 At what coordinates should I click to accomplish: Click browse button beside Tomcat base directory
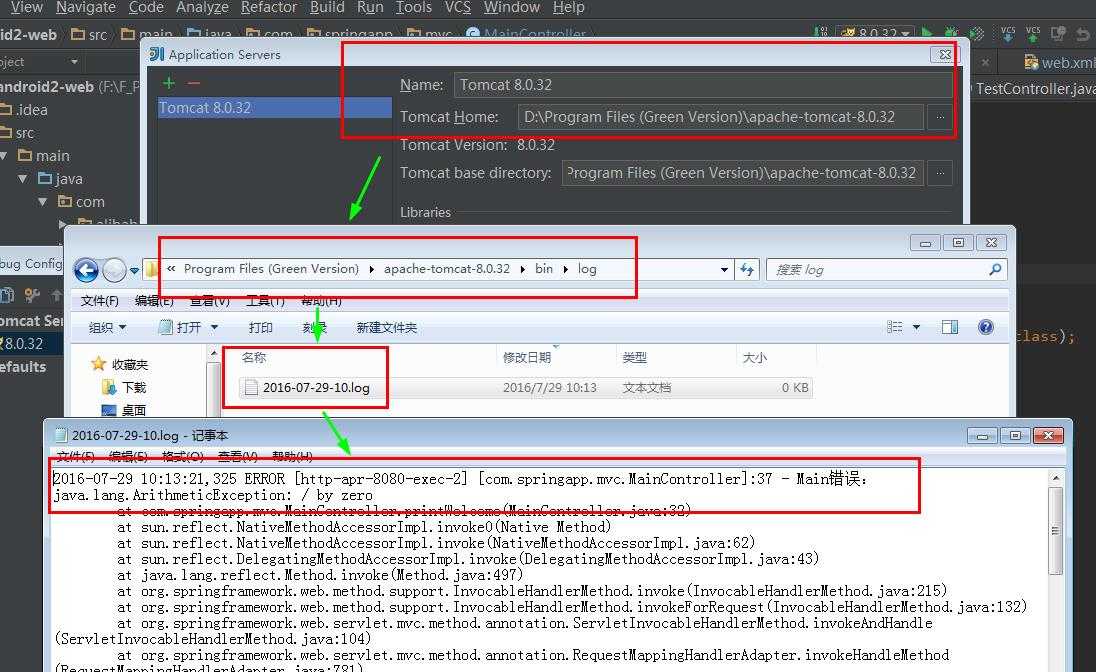tap(940, 173)
